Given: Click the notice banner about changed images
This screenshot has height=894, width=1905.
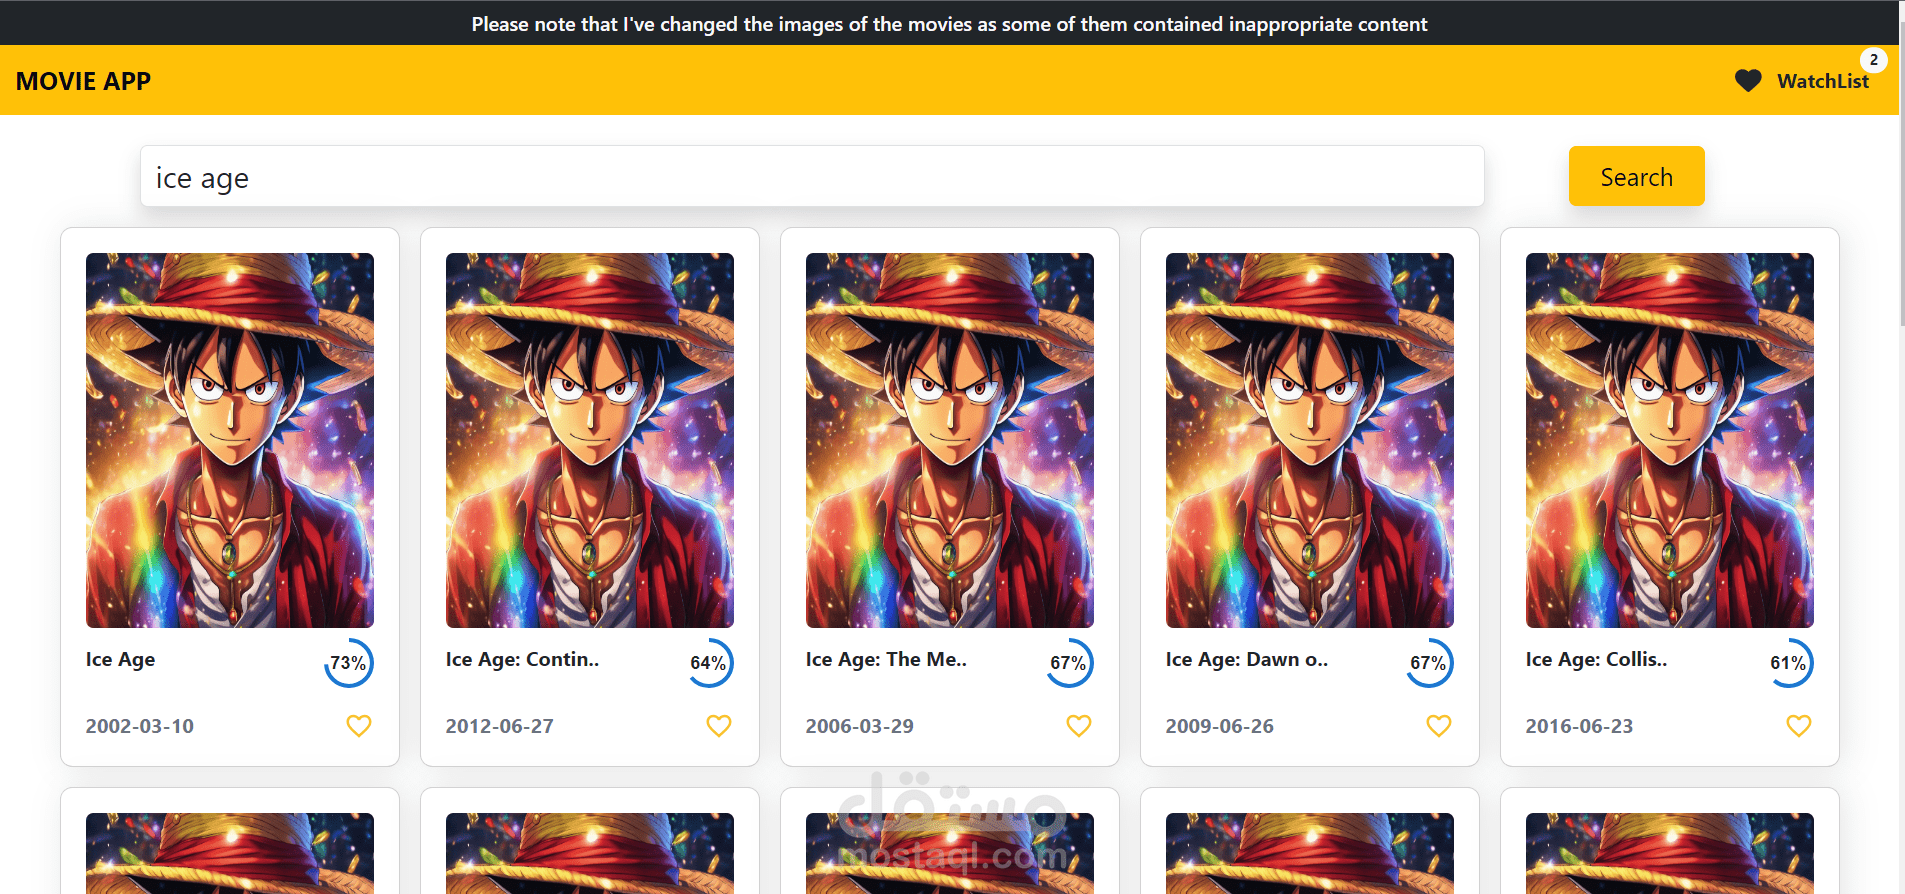Looking at the screenshot, I should click(949, 24).
